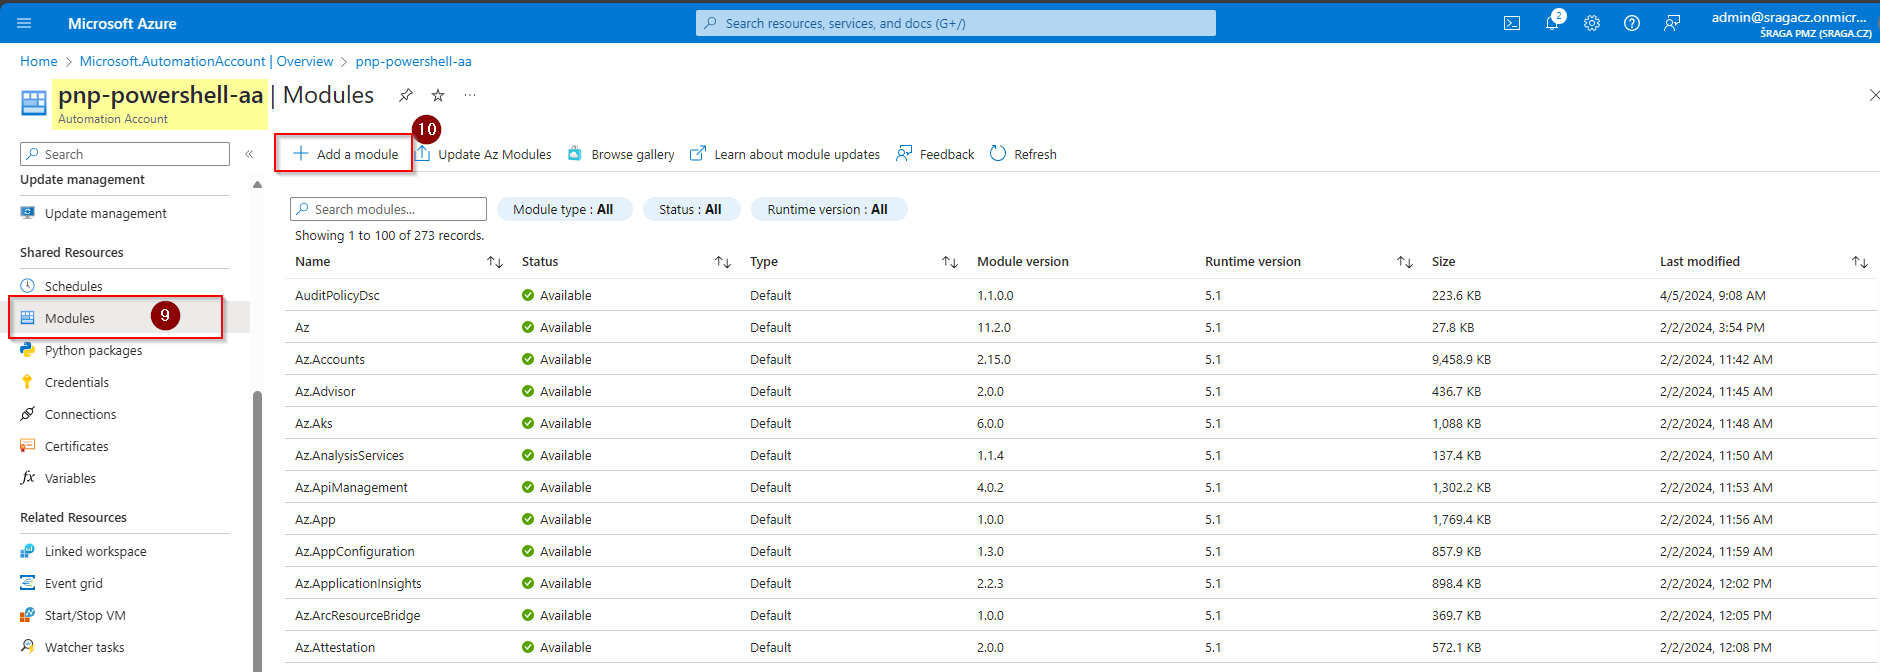
Task: Click the Search modules input field
Action: tap(388, 209)
